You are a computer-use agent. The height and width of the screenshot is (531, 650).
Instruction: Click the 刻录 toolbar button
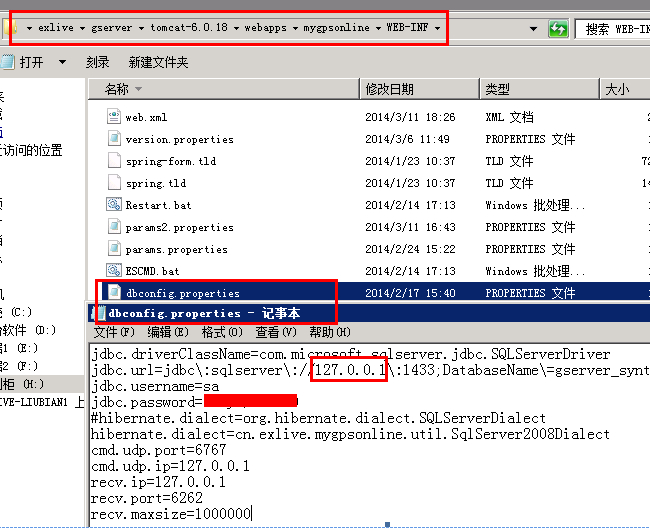tap(97, 62)
